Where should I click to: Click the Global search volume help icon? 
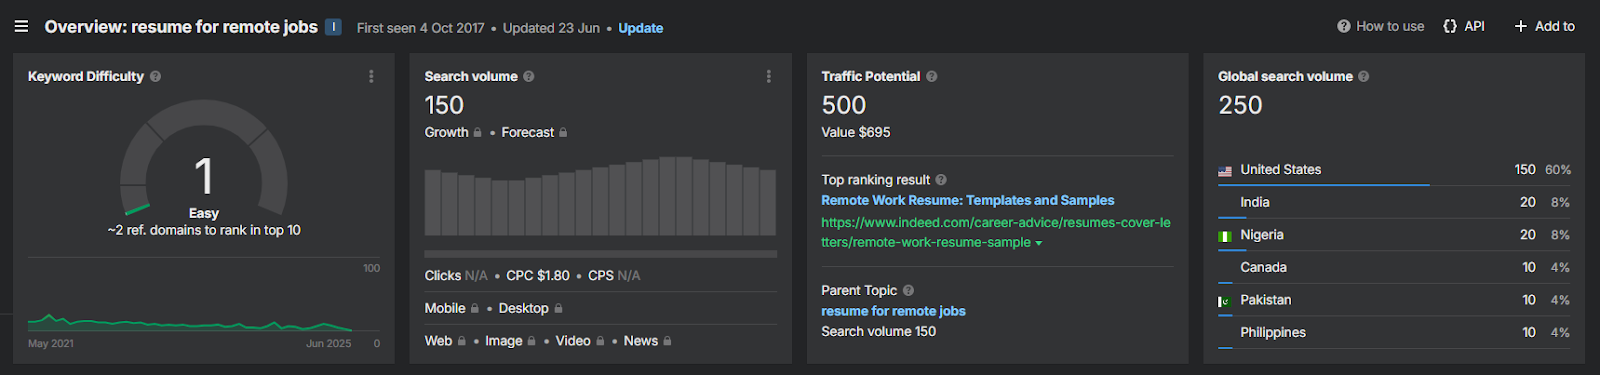tap(1364, 77)
